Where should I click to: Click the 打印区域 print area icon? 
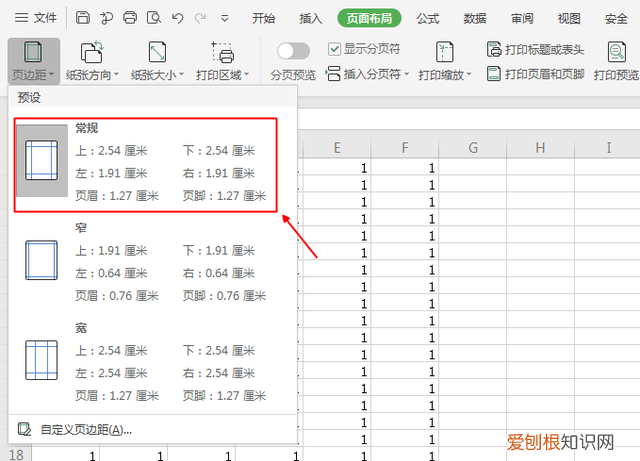222,52
